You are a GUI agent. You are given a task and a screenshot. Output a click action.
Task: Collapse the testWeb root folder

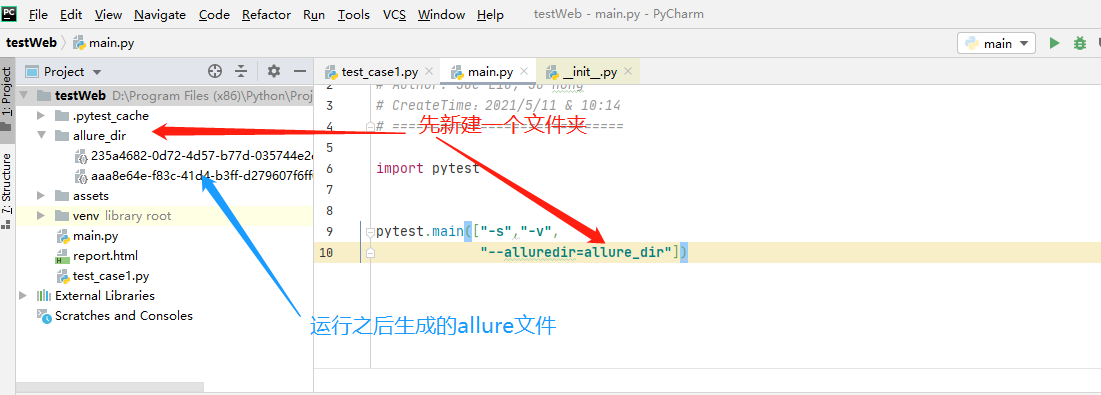(x=25, y=95)
